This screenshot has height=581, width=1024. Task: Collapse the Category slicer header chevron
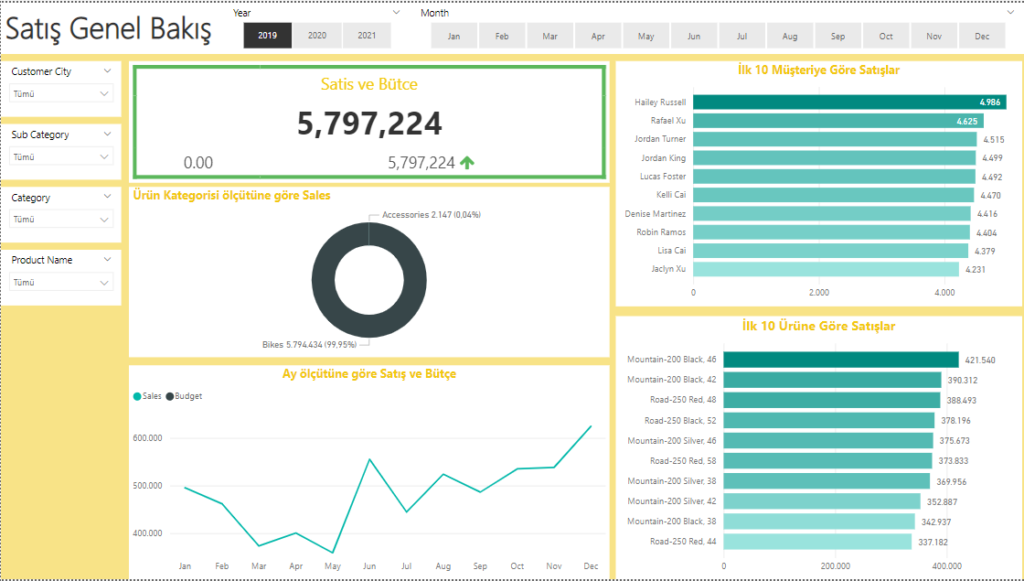tap(107, 198)
